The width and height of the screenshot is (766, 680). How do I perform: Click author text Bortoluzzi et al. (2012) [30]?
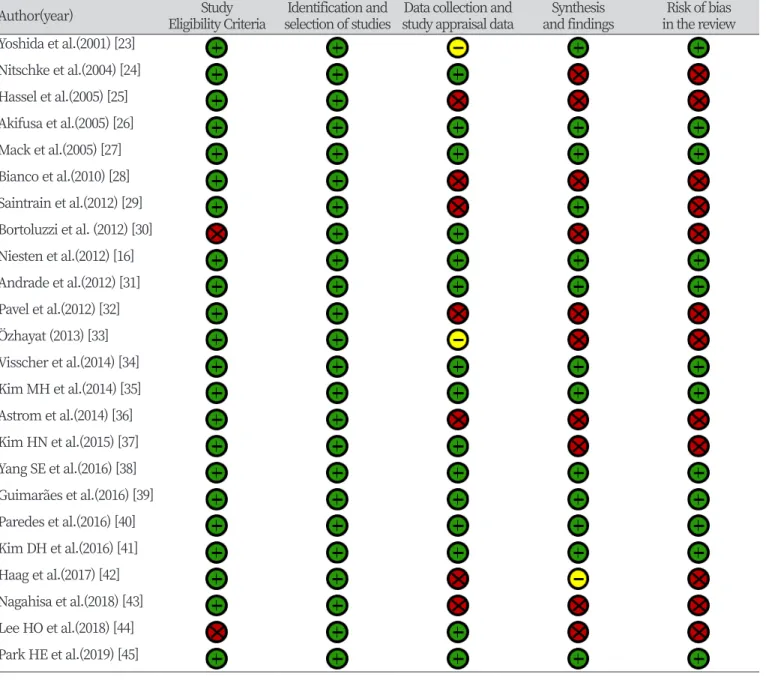[76, 230]
